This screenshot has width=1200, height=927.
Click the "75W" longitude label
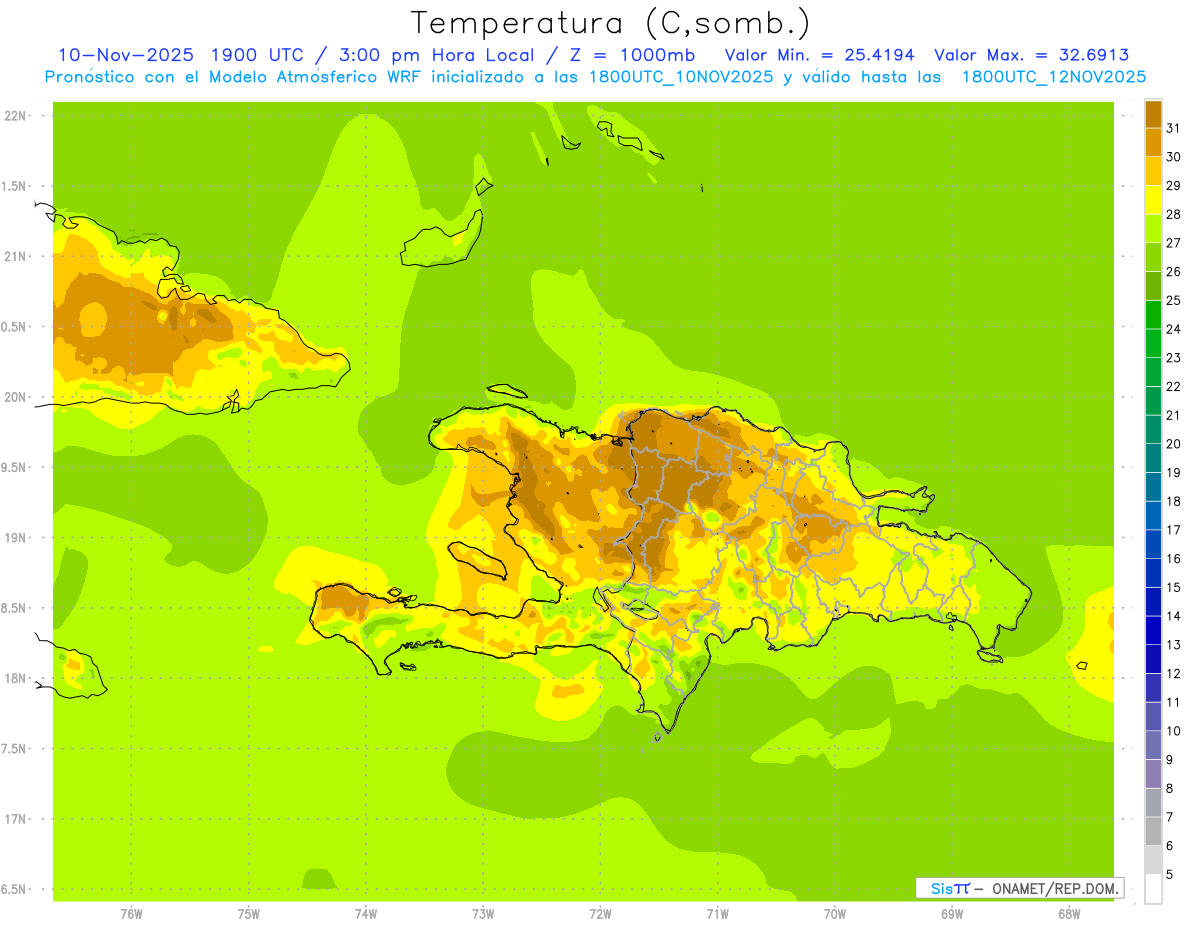click(249, 914)
